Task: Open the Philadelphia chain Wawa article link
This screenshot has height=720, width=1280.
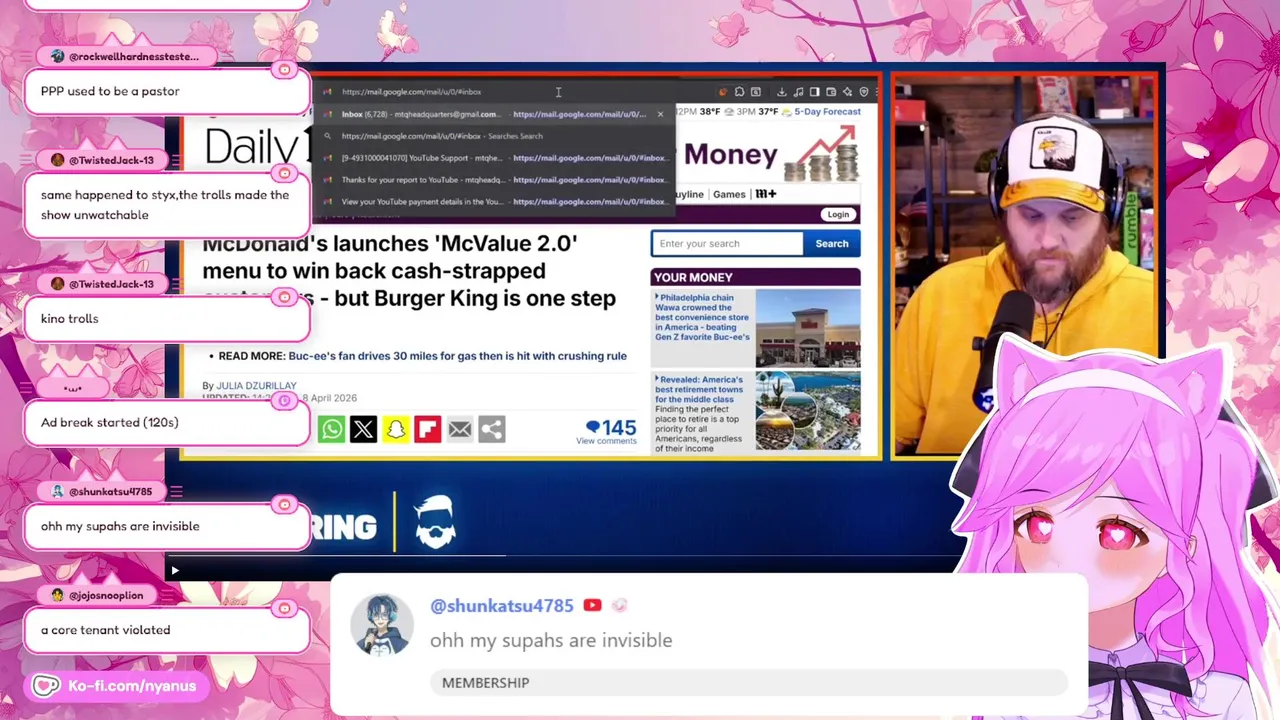Action: click(702, 317)
